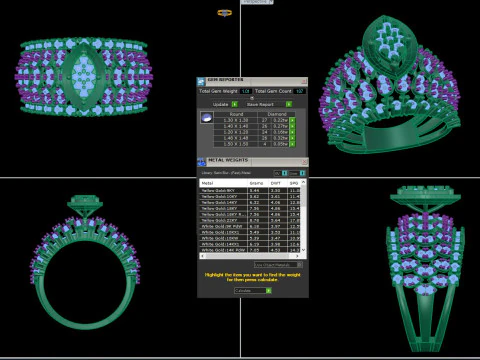Click the DWT column header
Image resolution: width=480 pixels, height=360 pixels.
(x=278, y=183)
